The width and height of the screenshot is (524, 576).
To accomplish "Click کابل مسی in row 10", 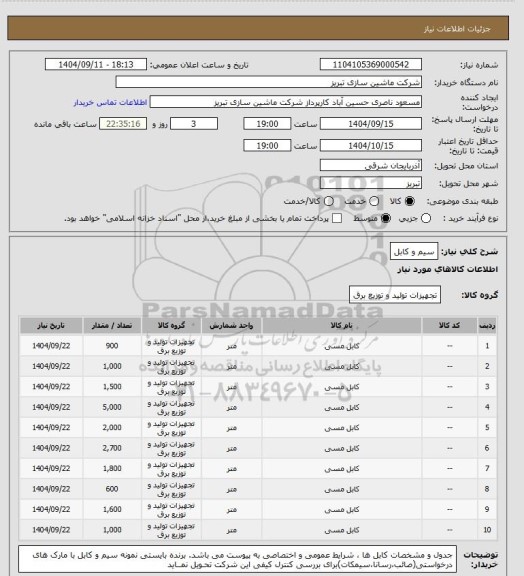I will 342,530.
